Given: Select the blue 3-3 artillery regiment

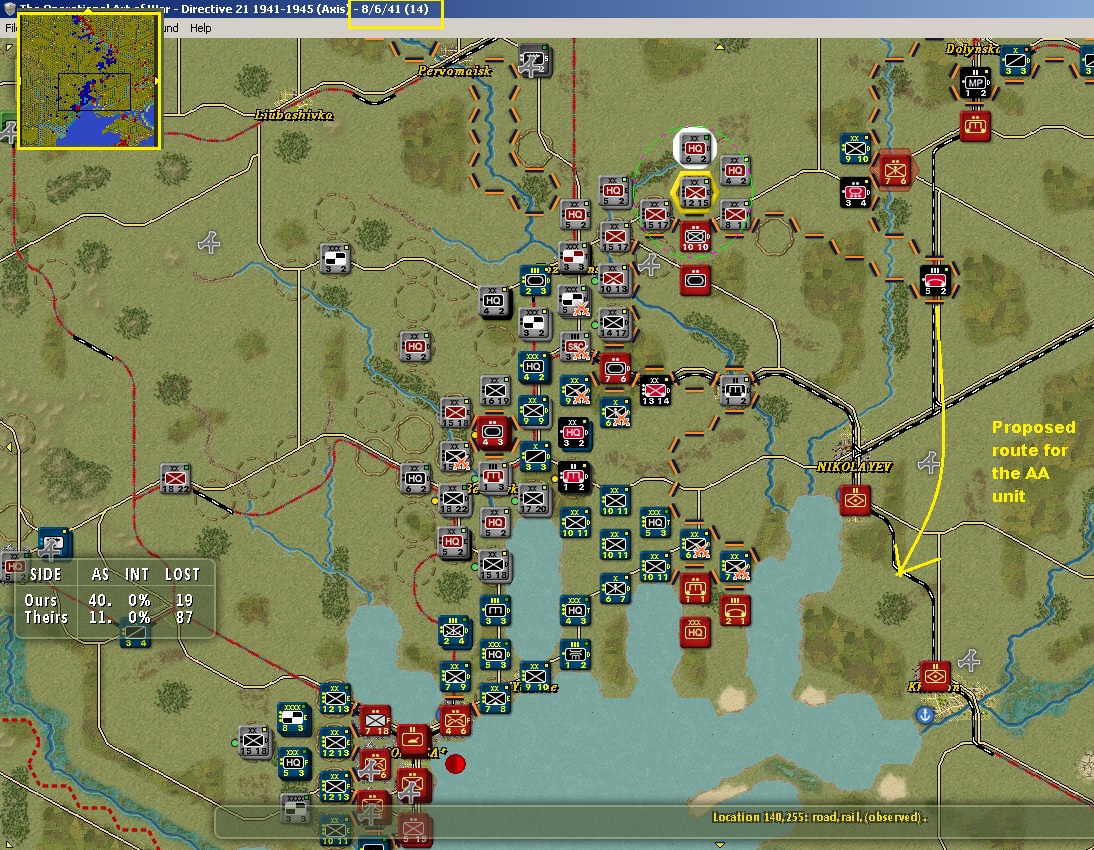Looking at the screenshot, I should click(495, 611).
